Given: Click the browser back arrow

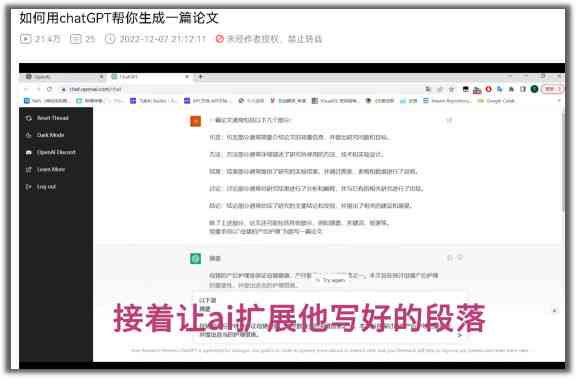Looking at the screenshot, I should point(26,89).
